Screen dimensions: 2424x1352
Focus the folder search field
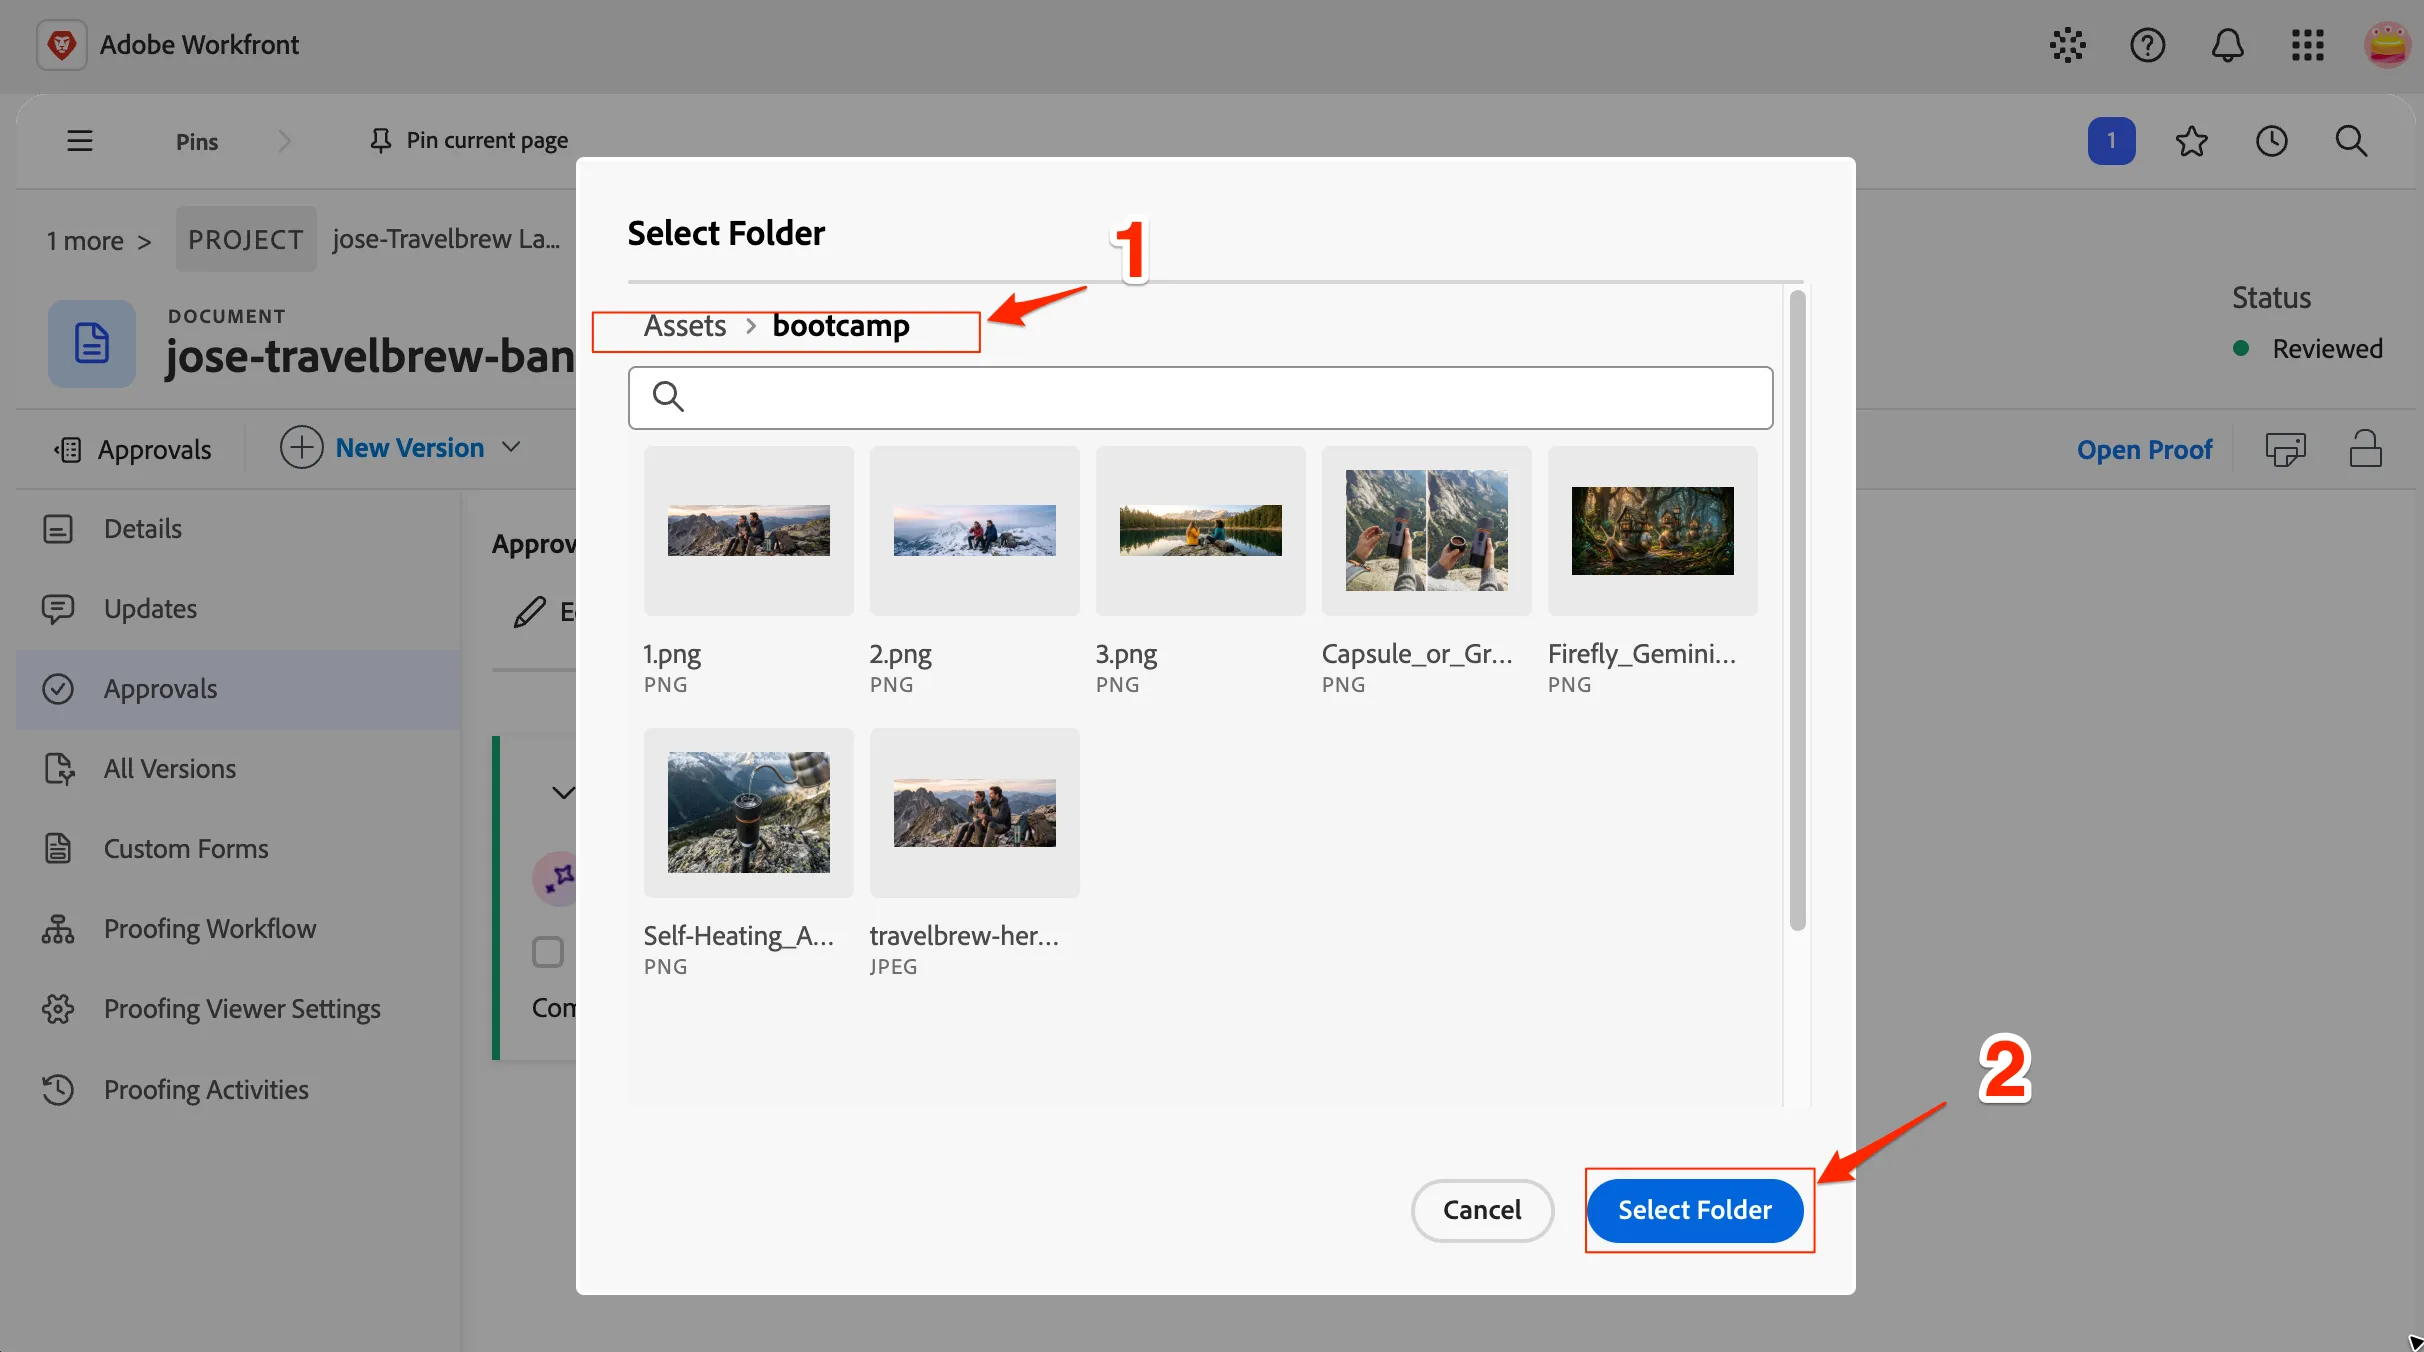point(1200,397)
